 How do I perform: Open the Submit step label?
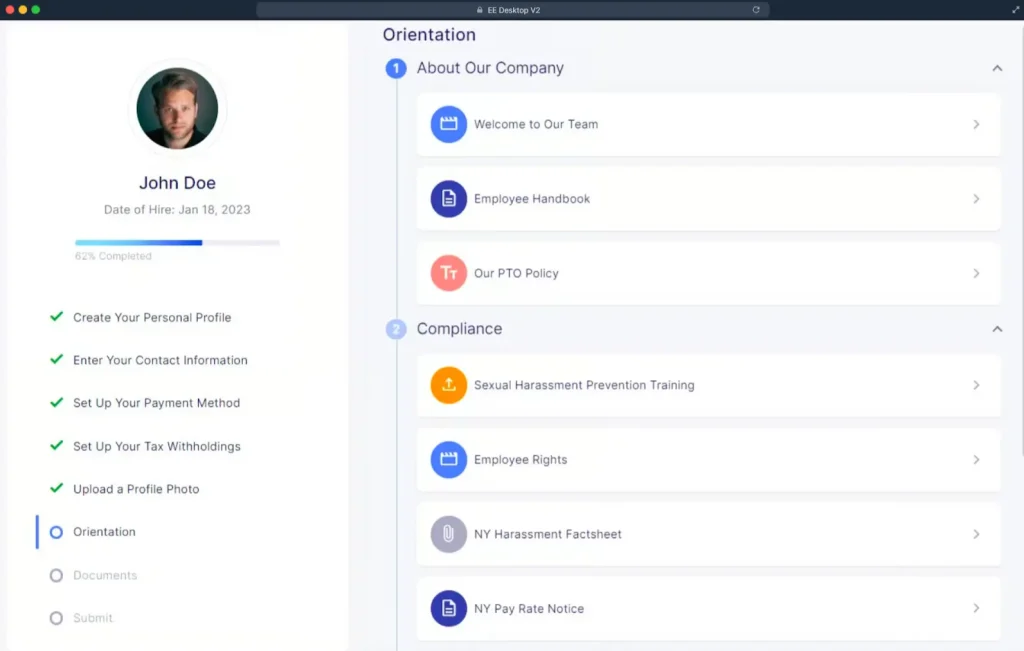(93, 618)
